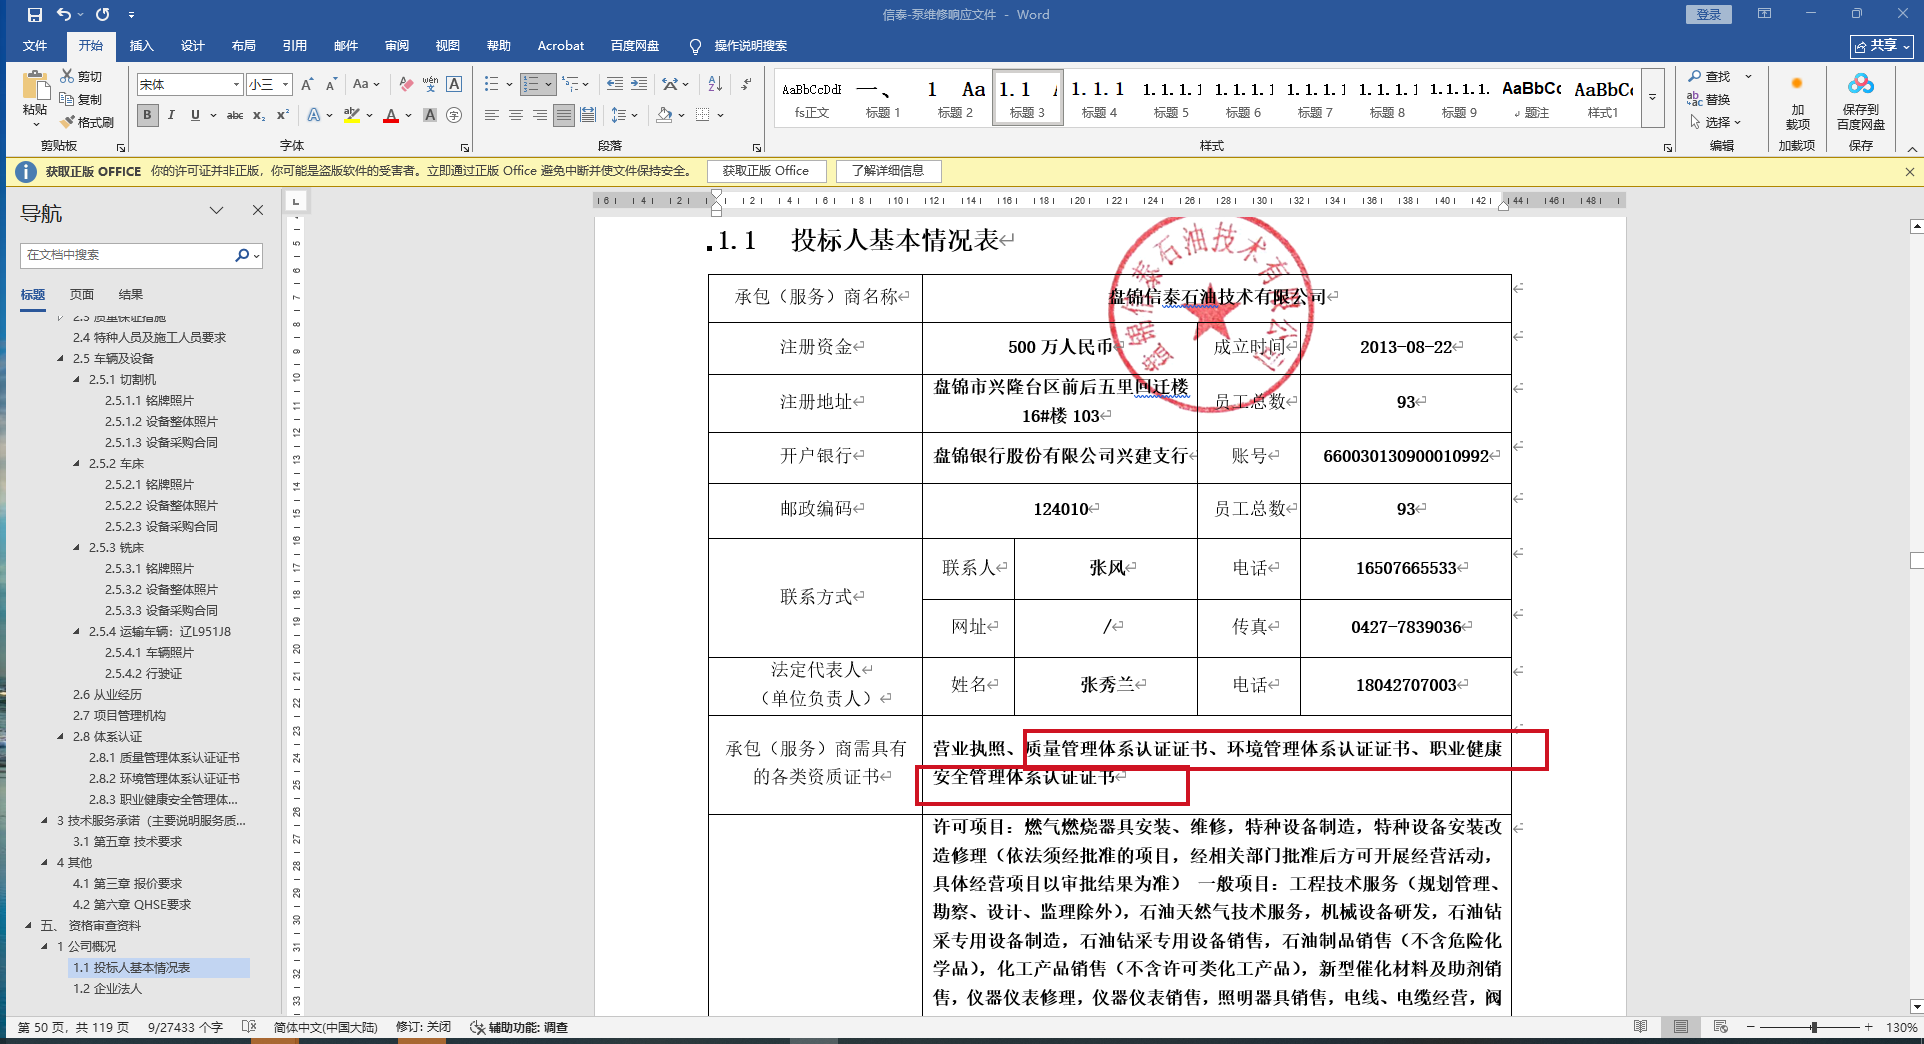
Task: Click 替换 in the editing group
Action: coord(1709,99)
